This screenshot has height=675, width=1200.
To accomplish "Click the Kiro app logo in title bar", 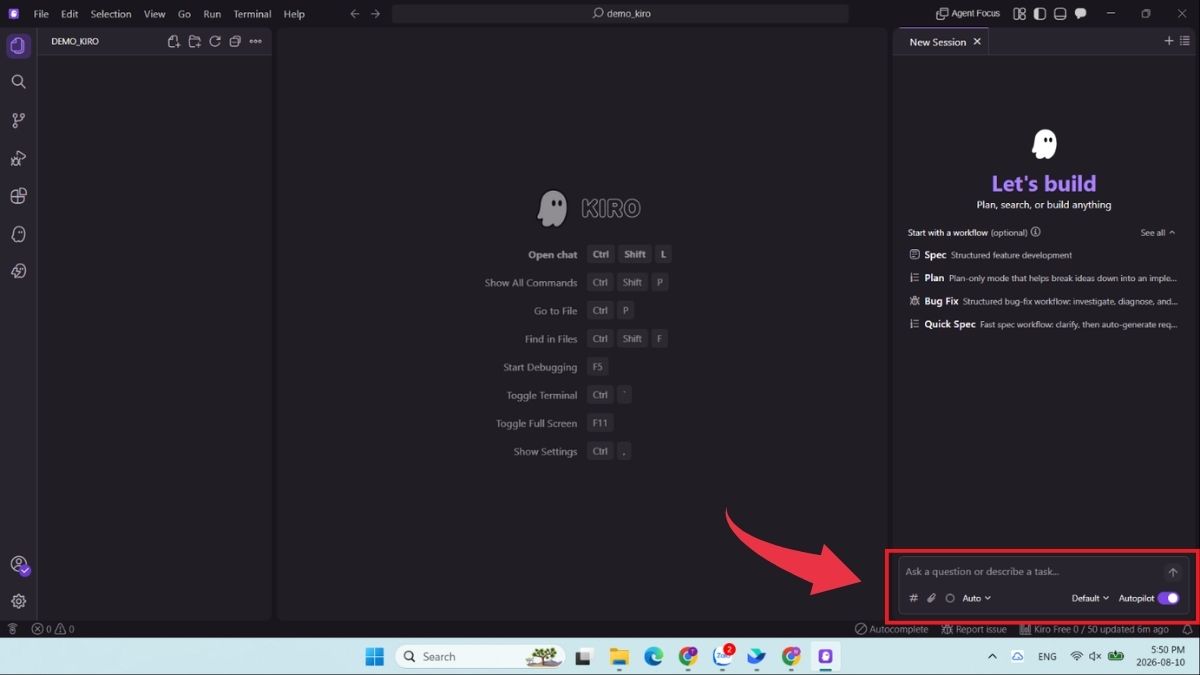I will [x=13, y=14].
